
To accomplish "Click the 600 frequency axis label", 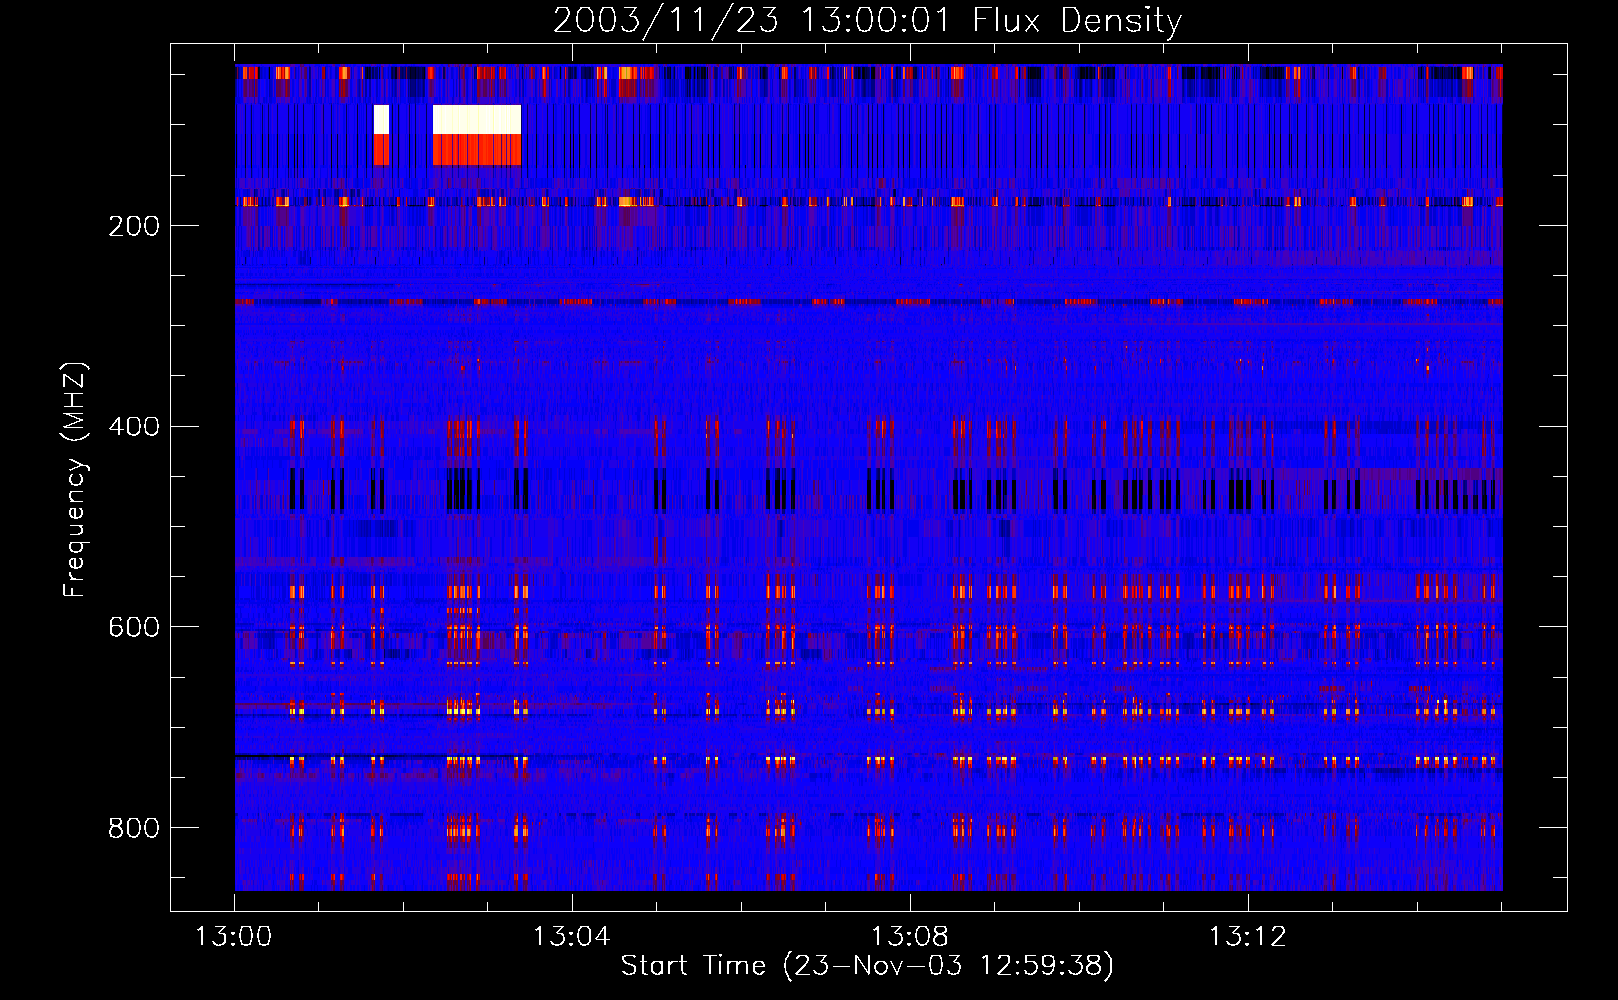I will pos(133,627).
